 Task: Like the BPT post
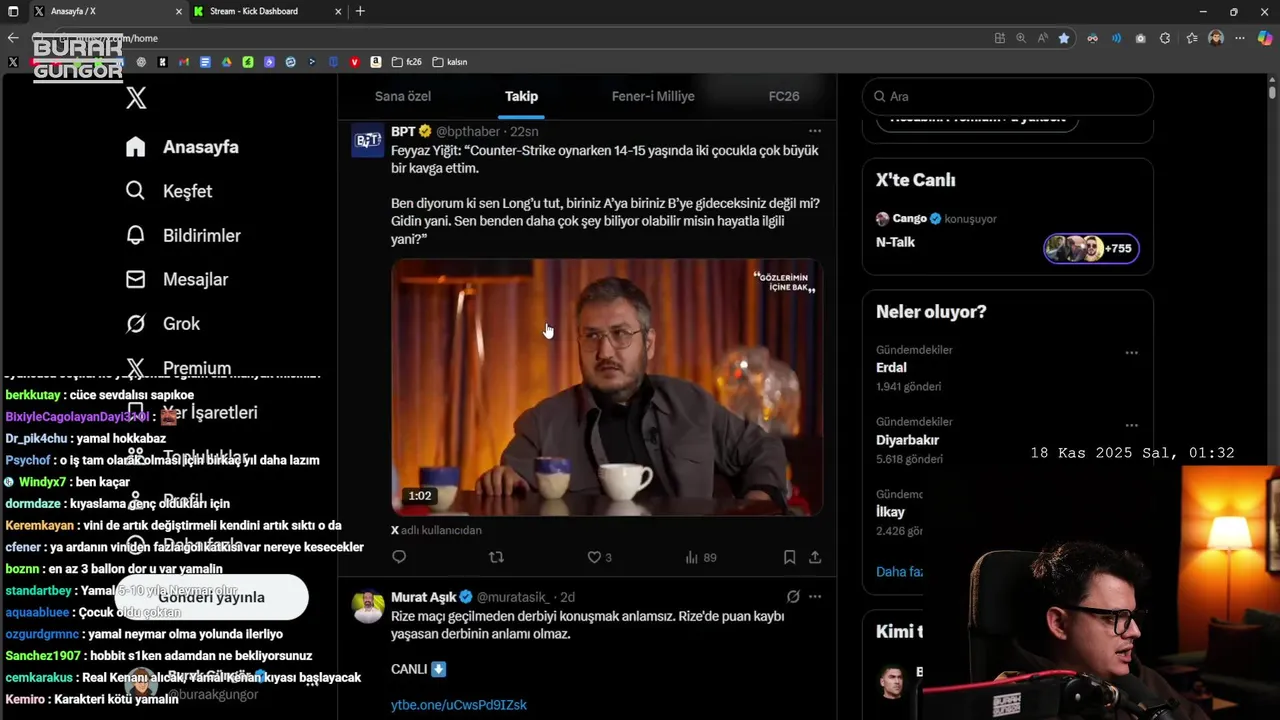599,557
